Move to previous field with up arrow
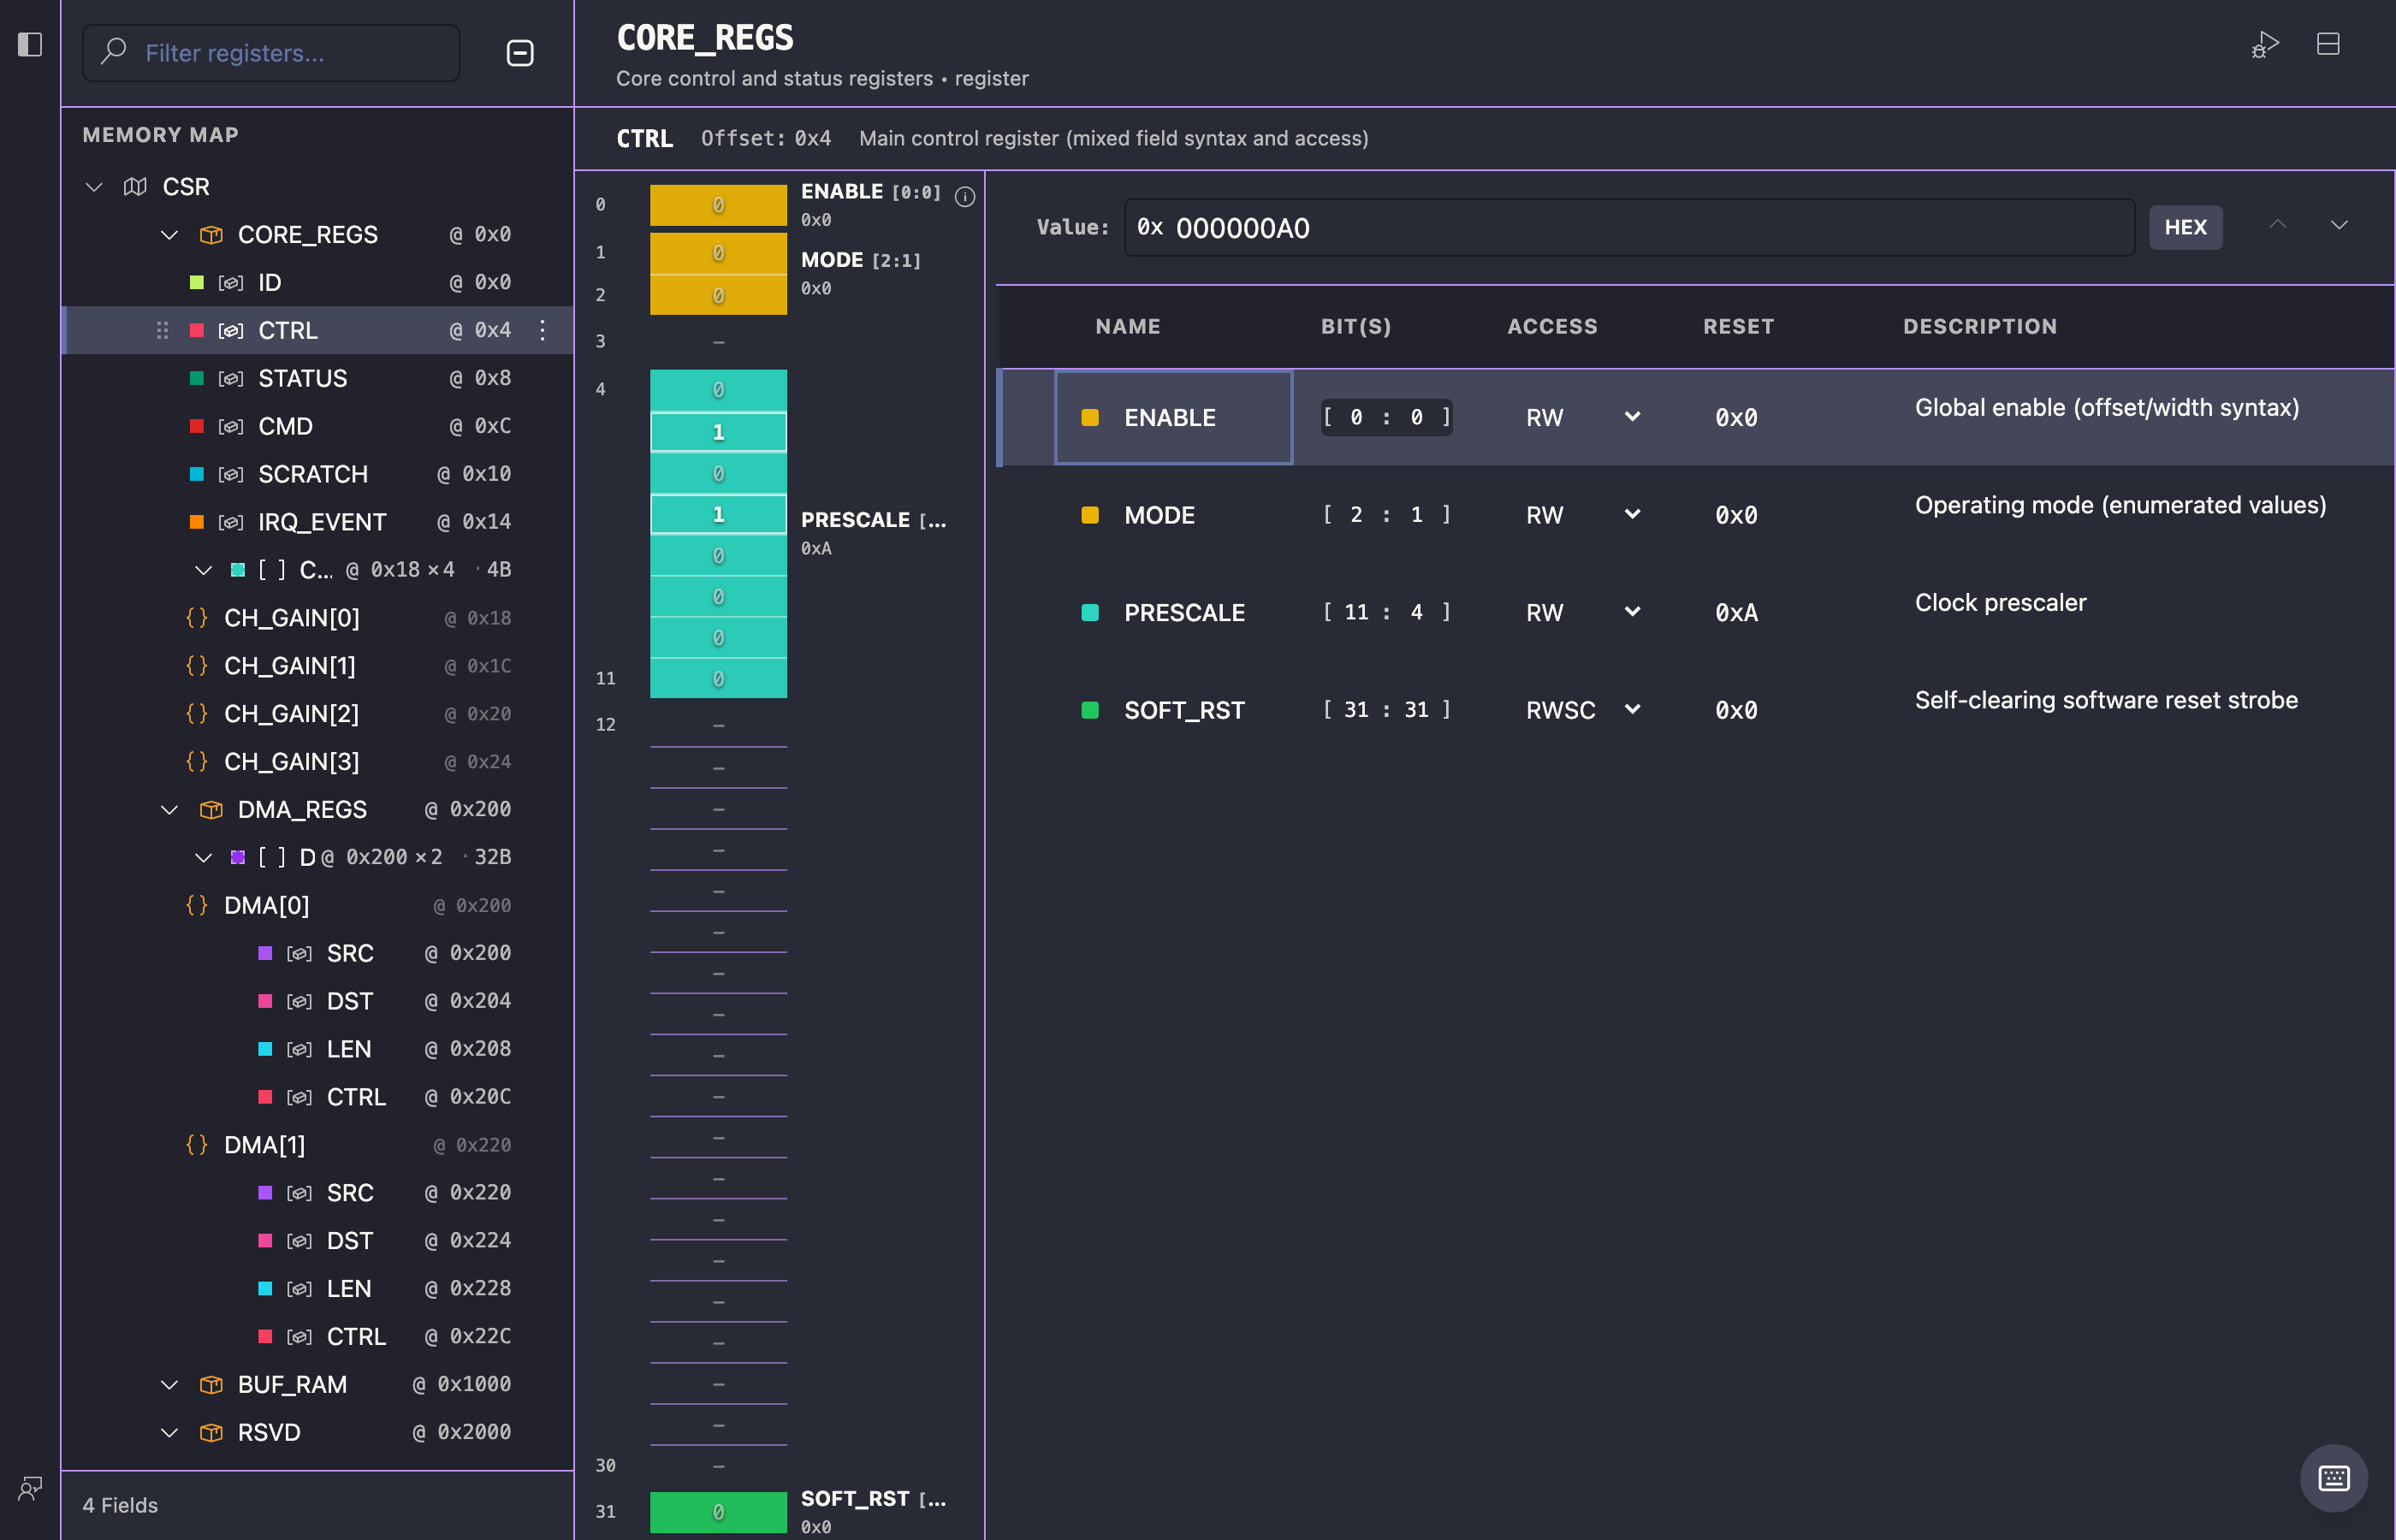Screen dimensions: 2396x1540 2278,225
